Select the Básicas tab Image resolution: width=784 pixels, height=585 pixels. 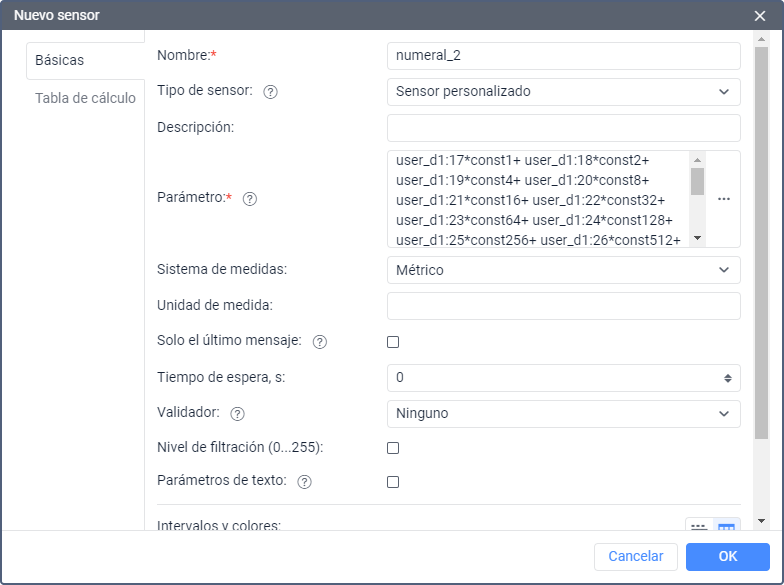click(60, 60)
